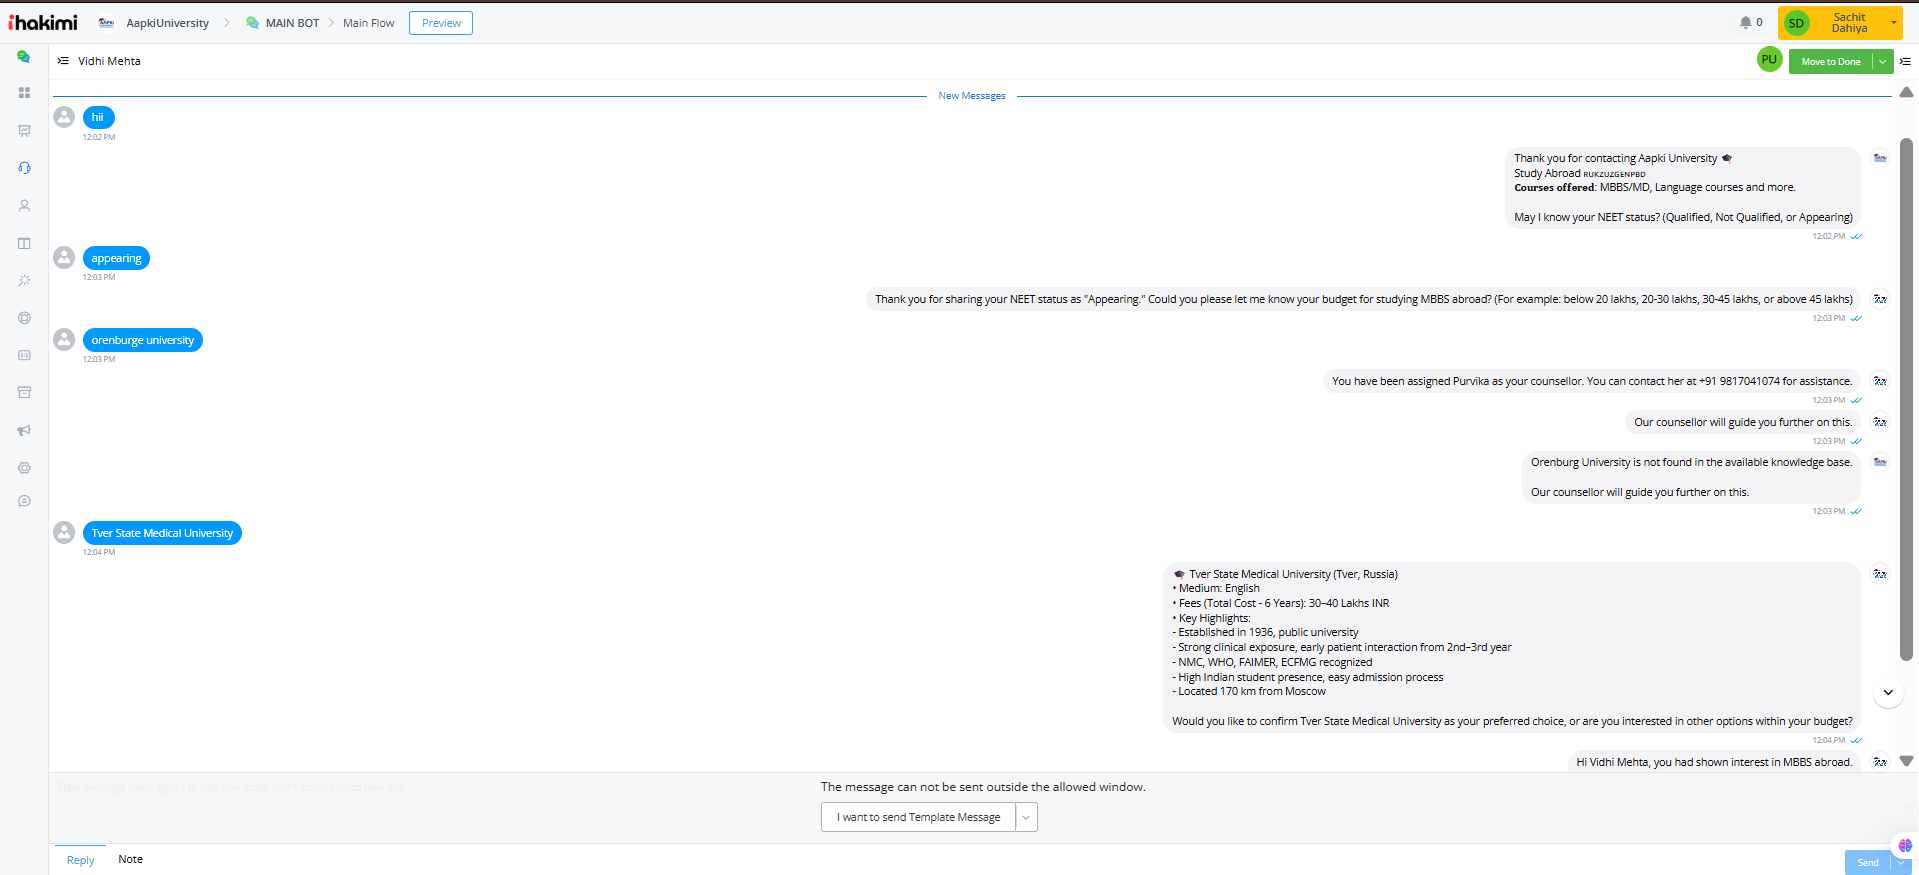Switch to the Note tab
Image resolution: width=1919 pixels, height=875 pixels.
130,859
